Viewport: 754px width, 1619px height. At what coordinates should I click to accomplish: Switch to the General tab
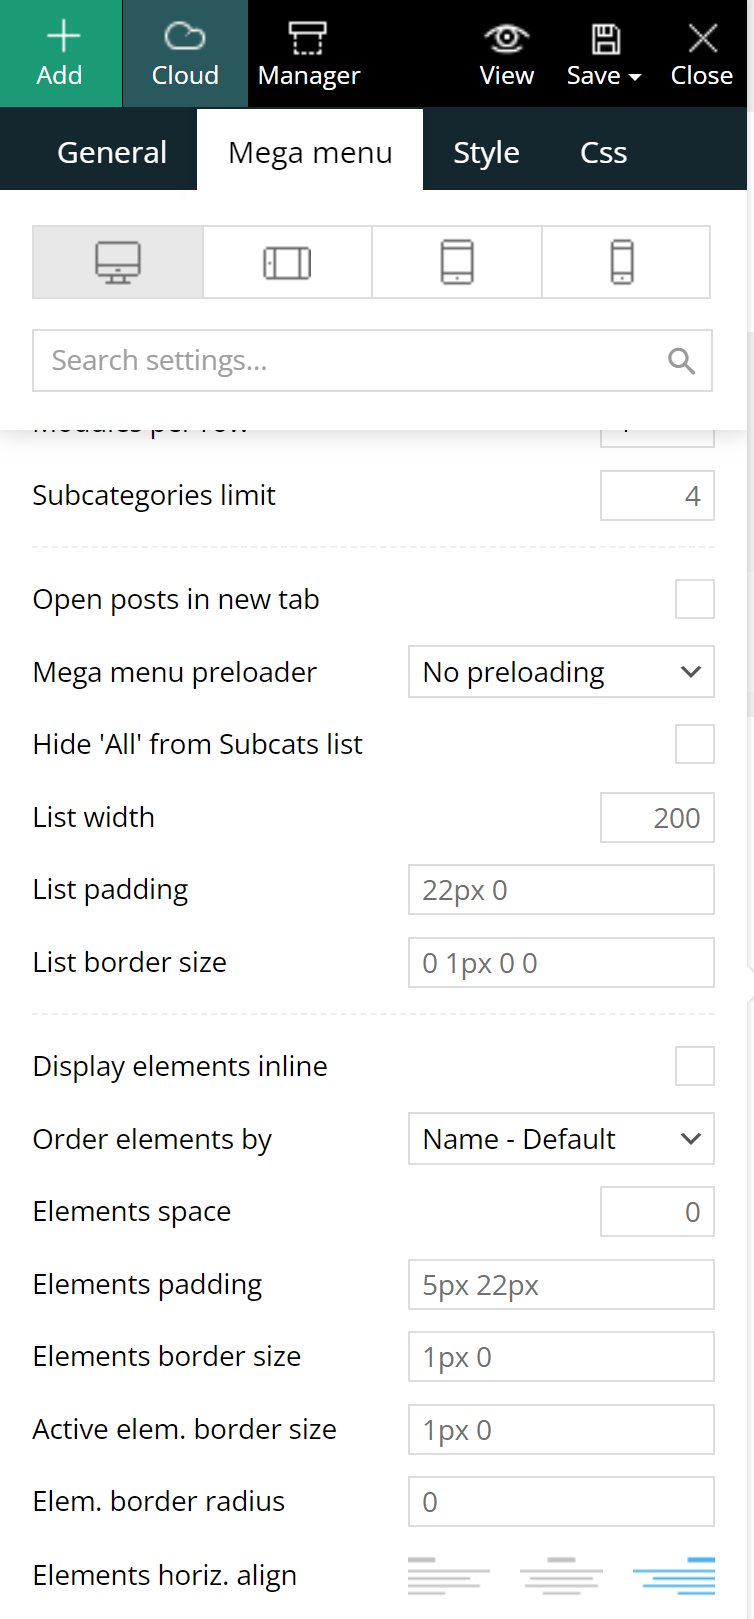(x=112, y=152)
